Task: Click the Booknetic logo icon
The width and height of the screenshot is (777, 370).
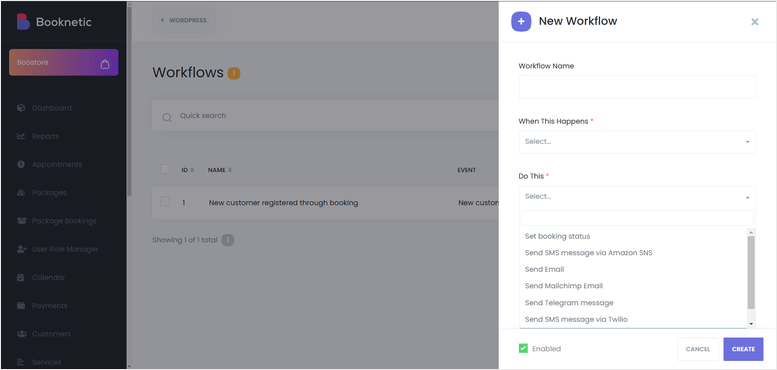Action: pyautogui.click(x=23, y=22)
